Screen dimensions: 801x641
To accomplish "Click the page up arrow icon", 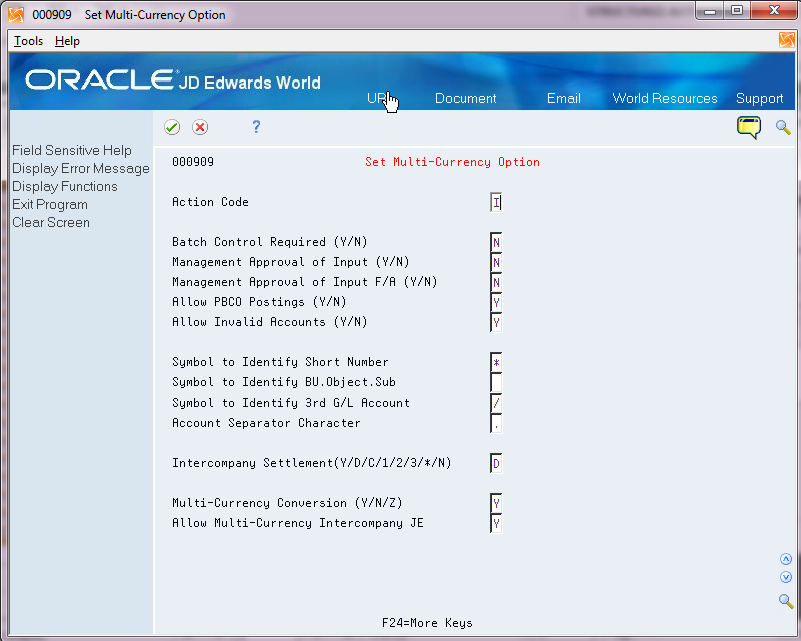I will coord(786,559).
